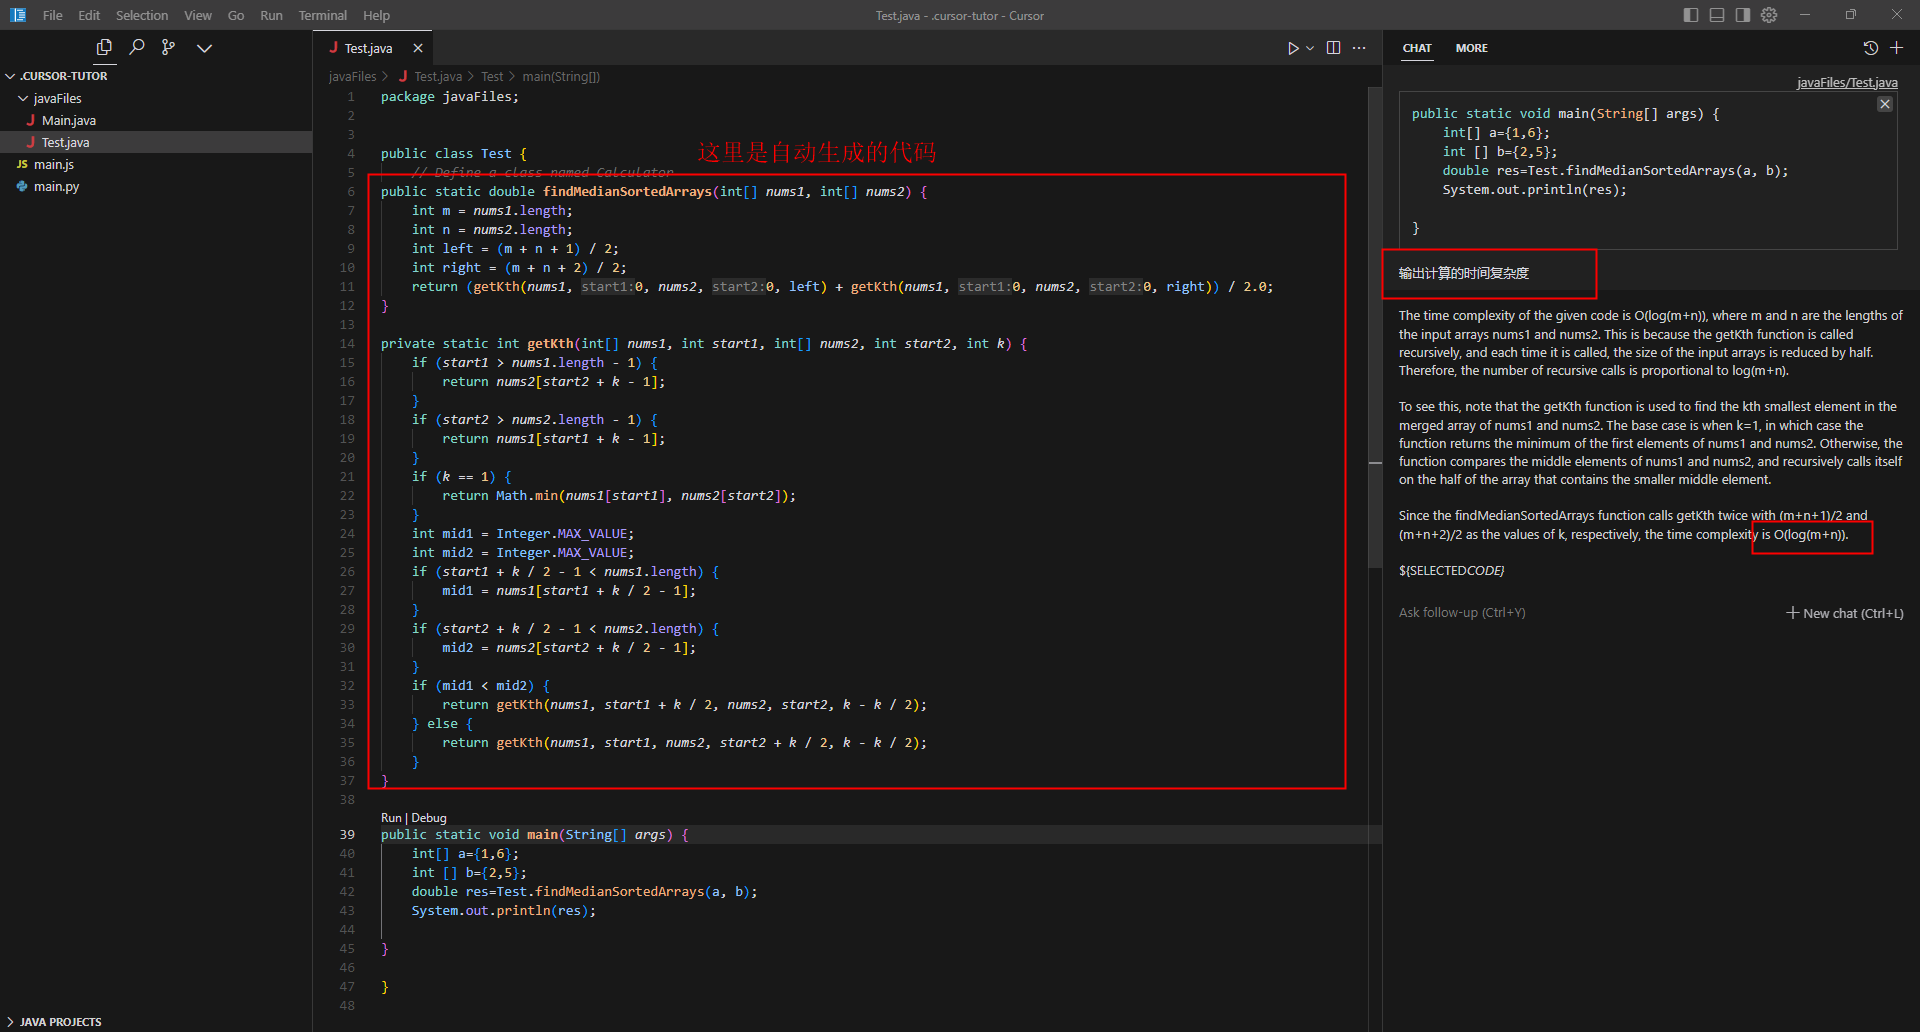Switch to the MORE tab

click(x=1472, y=48)
